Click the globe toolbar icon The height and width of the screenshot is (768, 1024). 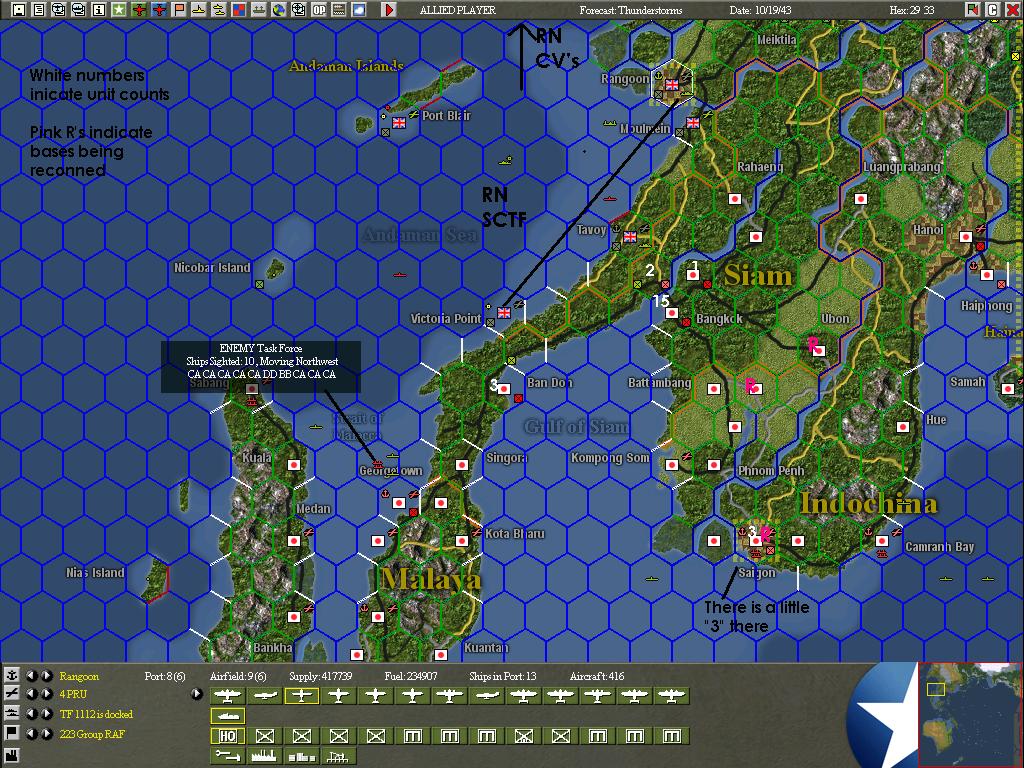click(x=279, y=10)
